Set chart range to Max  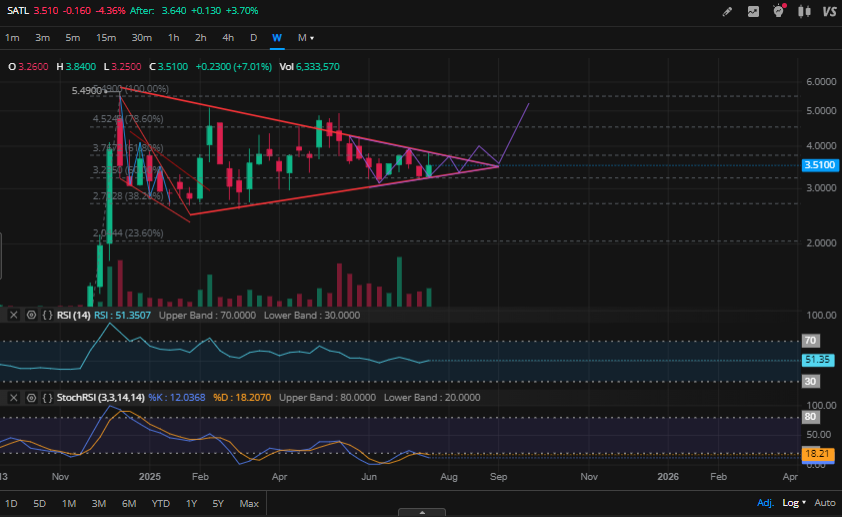pyautogui.click(x=249, y=504)
